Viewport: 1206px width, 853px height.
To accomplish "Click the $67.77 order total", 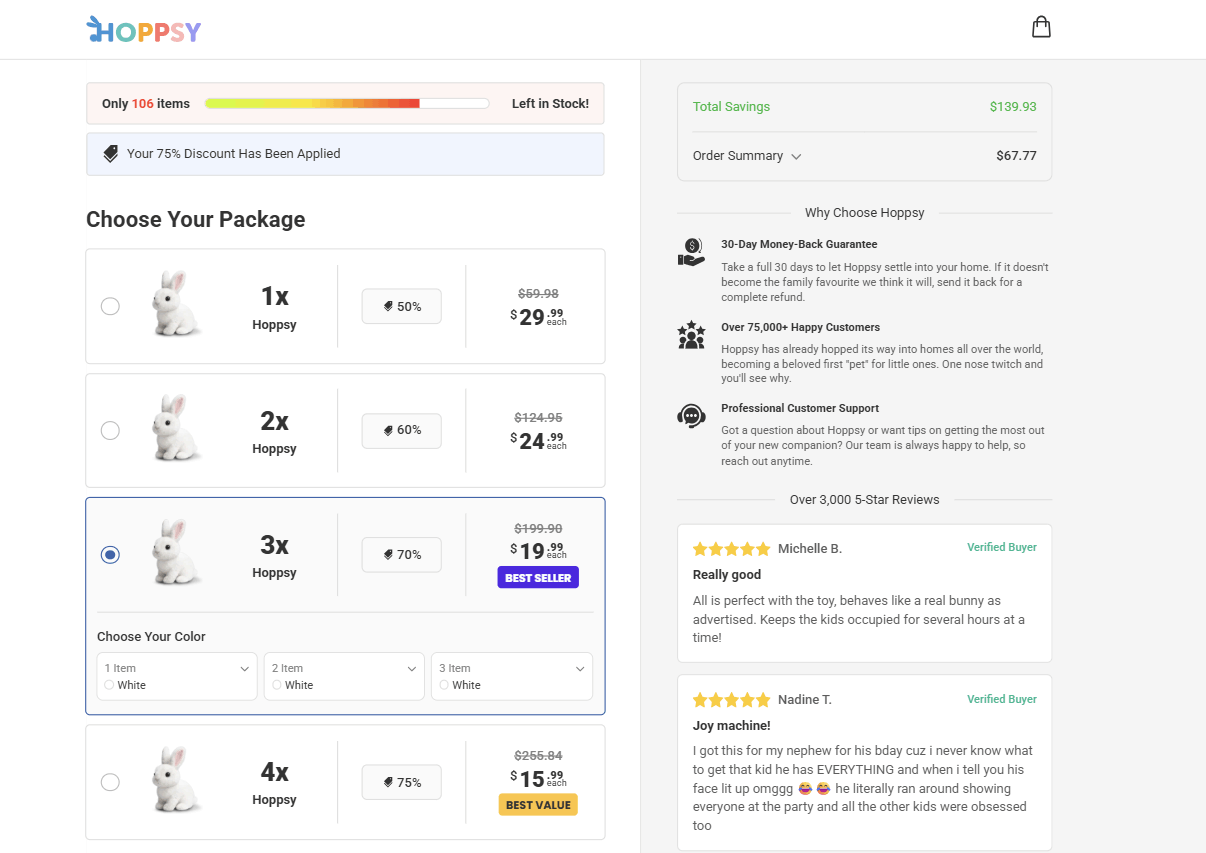I will (x=1016, y=156).
